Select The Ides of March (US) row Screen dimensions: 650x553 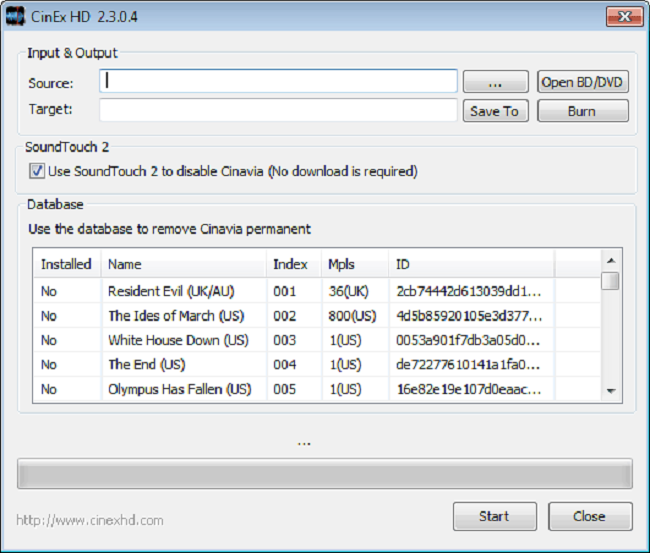(x=317, y=316)
